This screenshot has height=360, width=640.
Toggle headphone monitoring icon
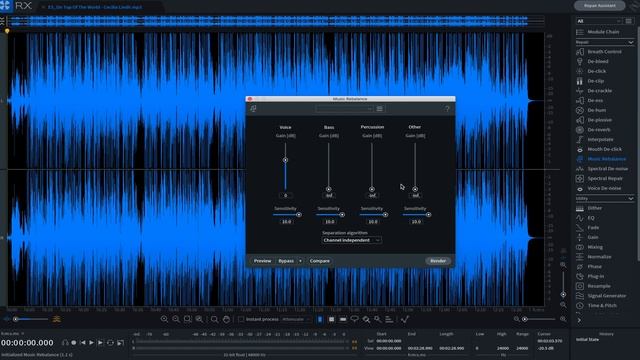pyautogui.click(x=65, y=343)
